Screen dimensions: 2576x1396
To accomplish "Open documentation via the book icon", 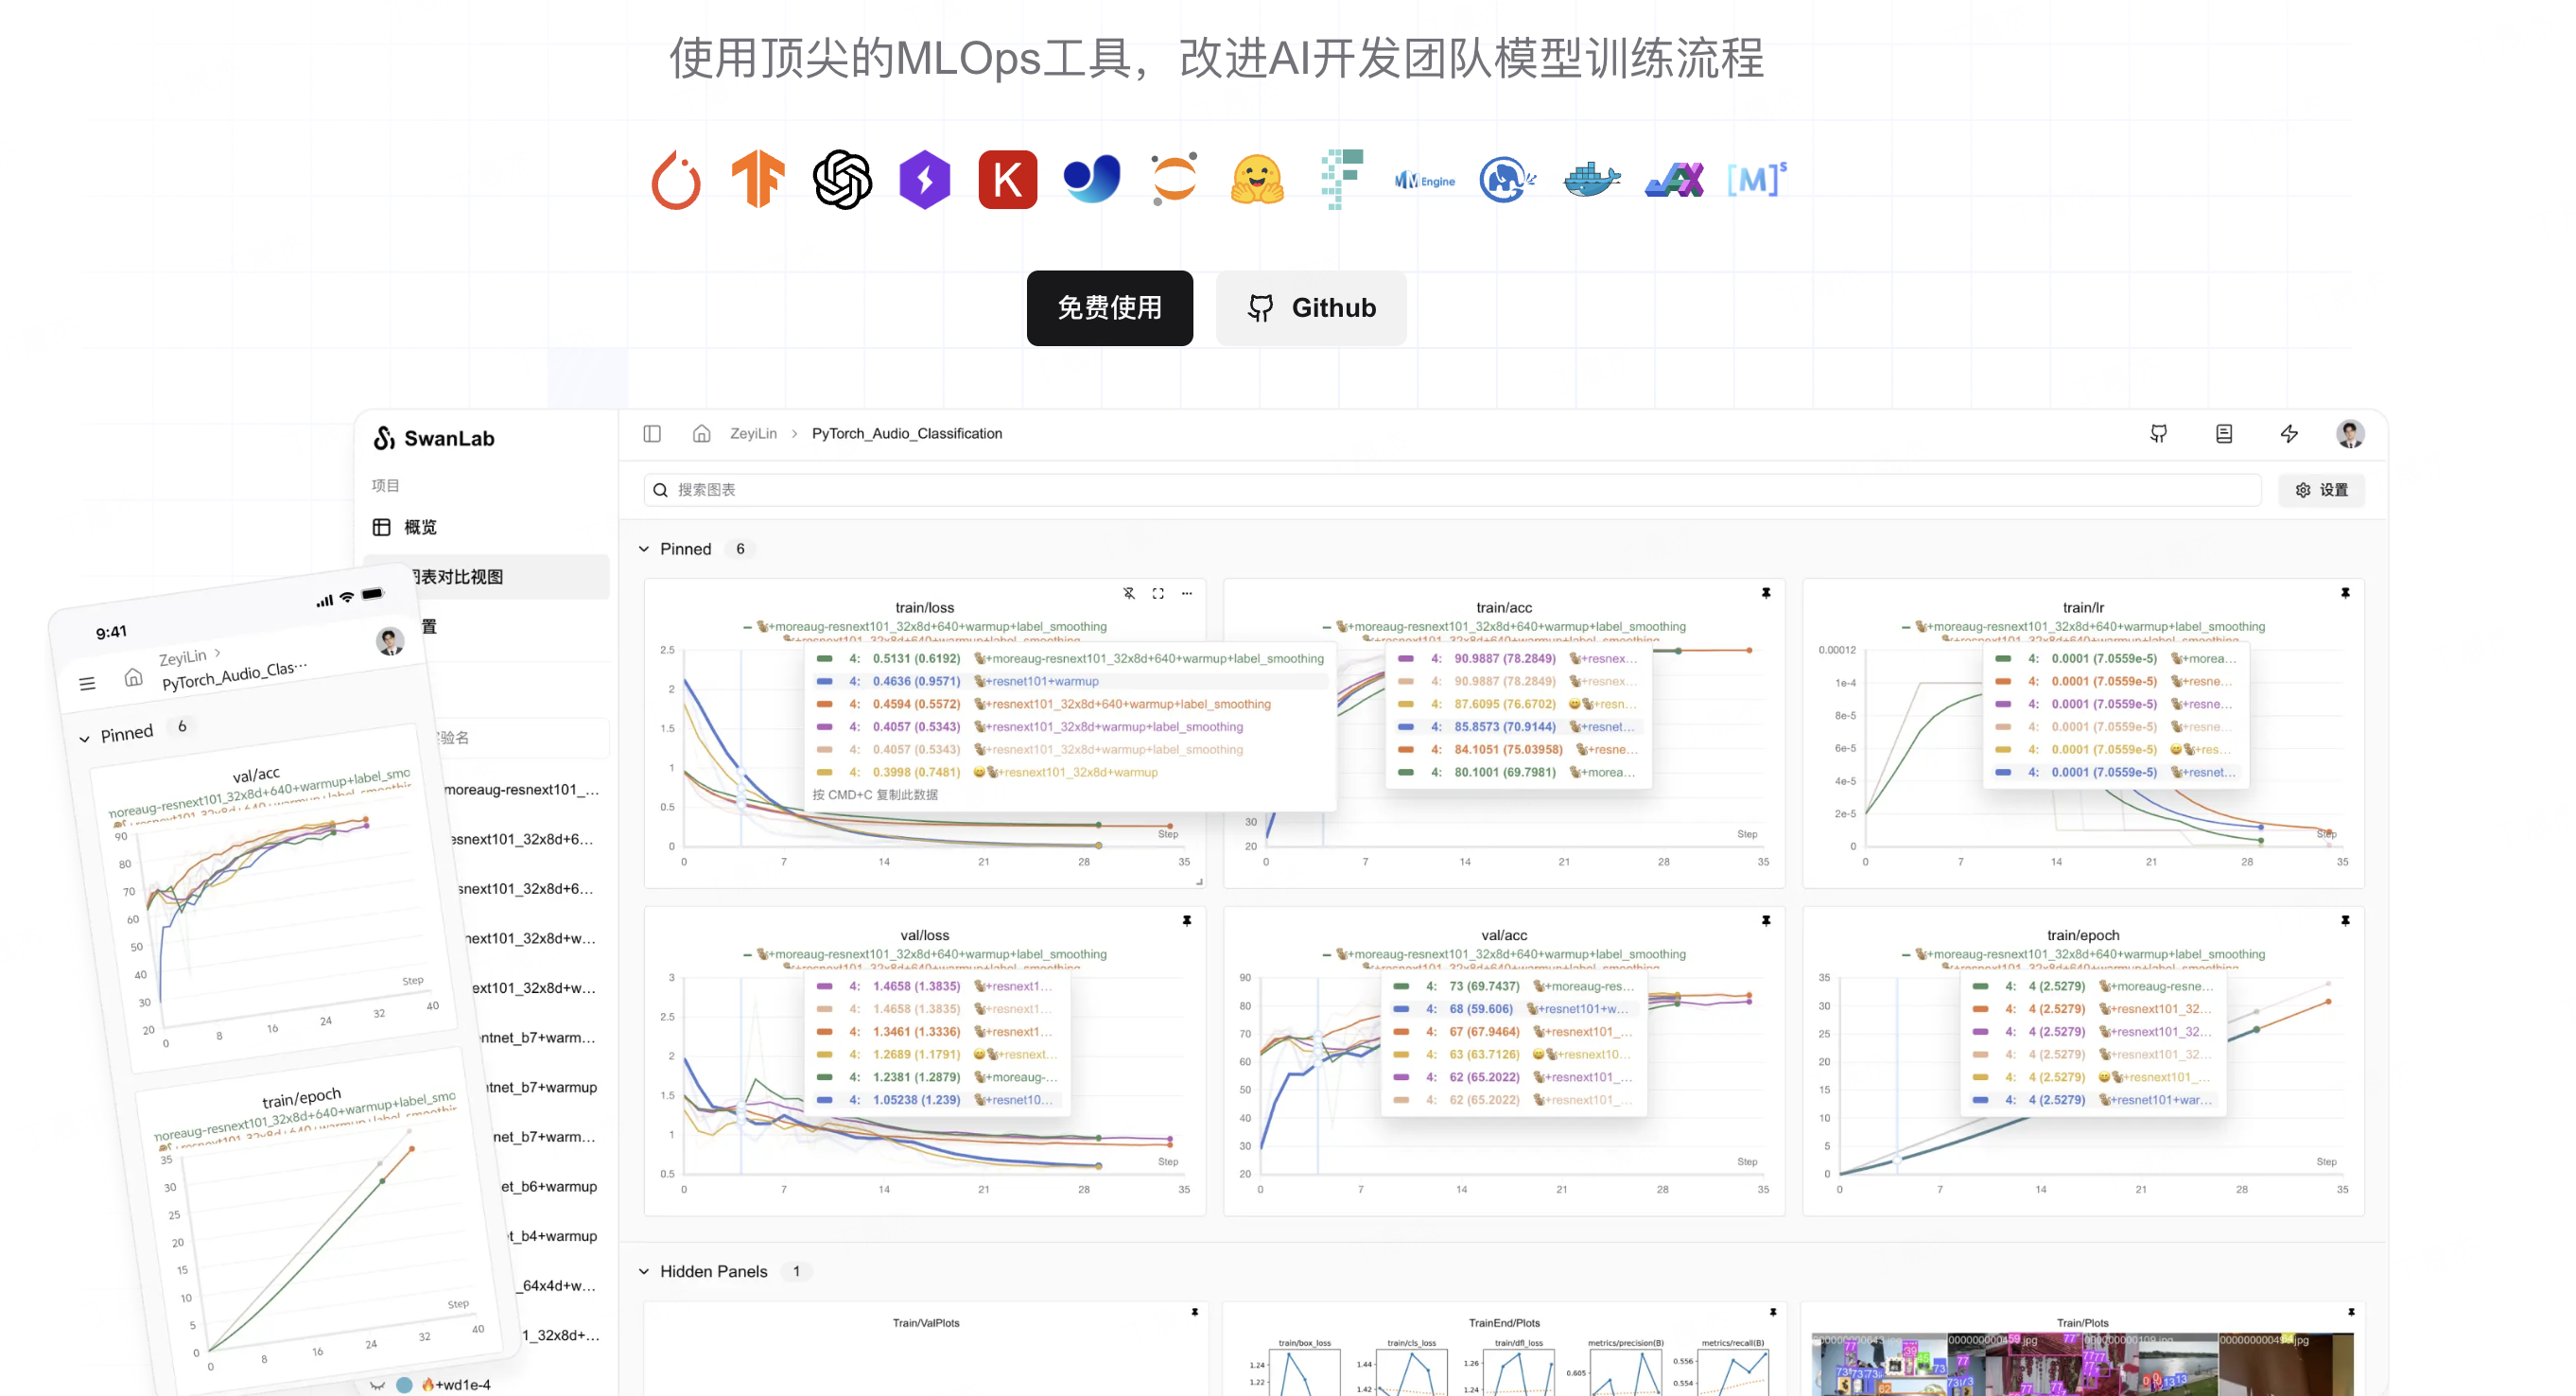I will [2224, 433].
